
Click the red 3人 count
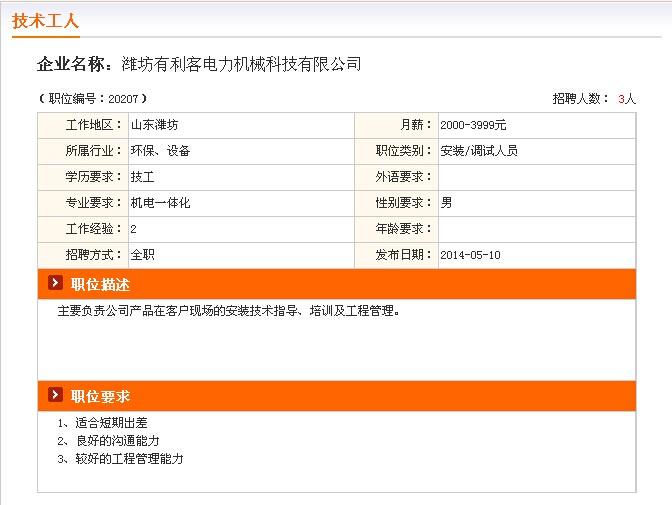(627, 99)
